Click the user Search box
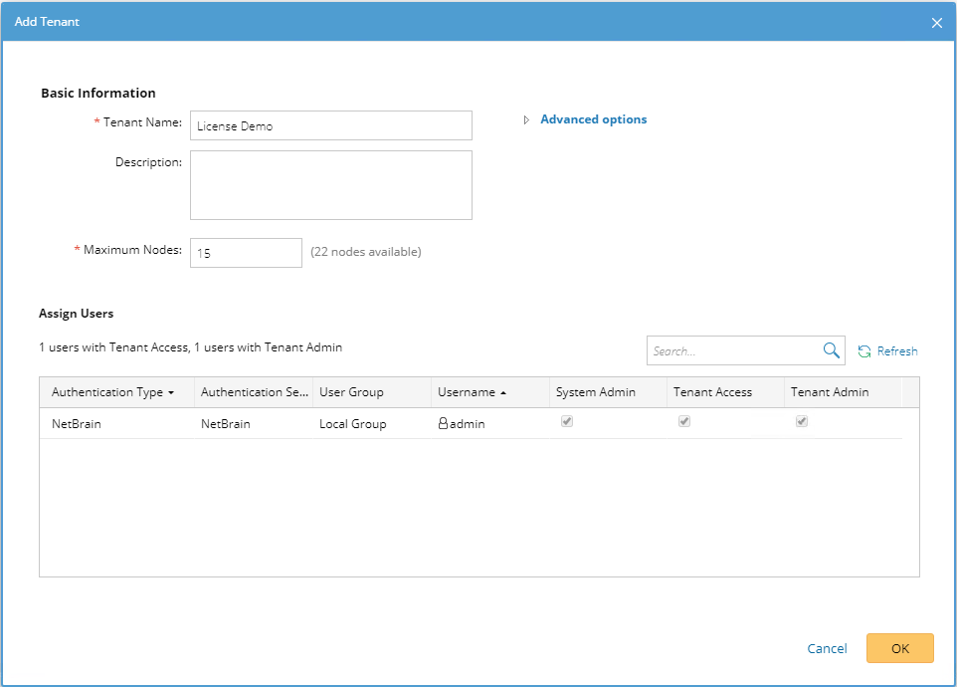This screenshot has height=687, width=958. (734, 351)
